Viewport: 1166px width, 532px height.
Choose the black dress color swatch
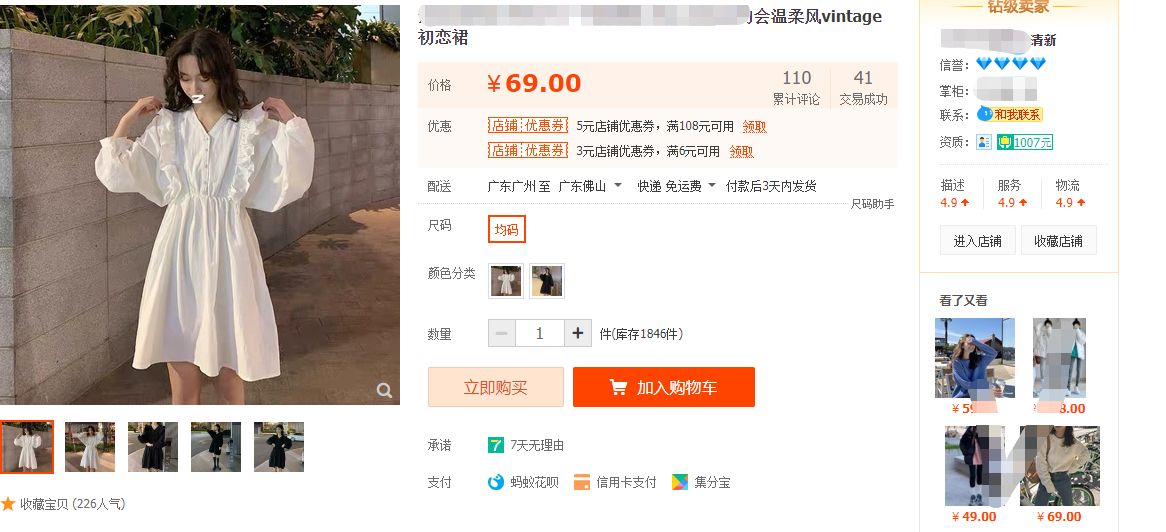547,281
